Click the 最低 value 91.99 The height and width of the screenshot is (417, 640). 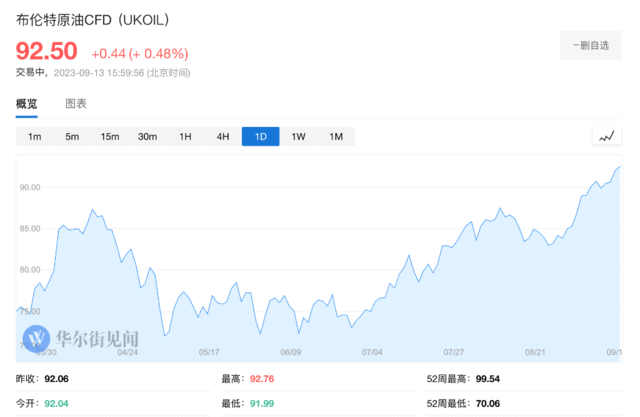click(262, 404)
